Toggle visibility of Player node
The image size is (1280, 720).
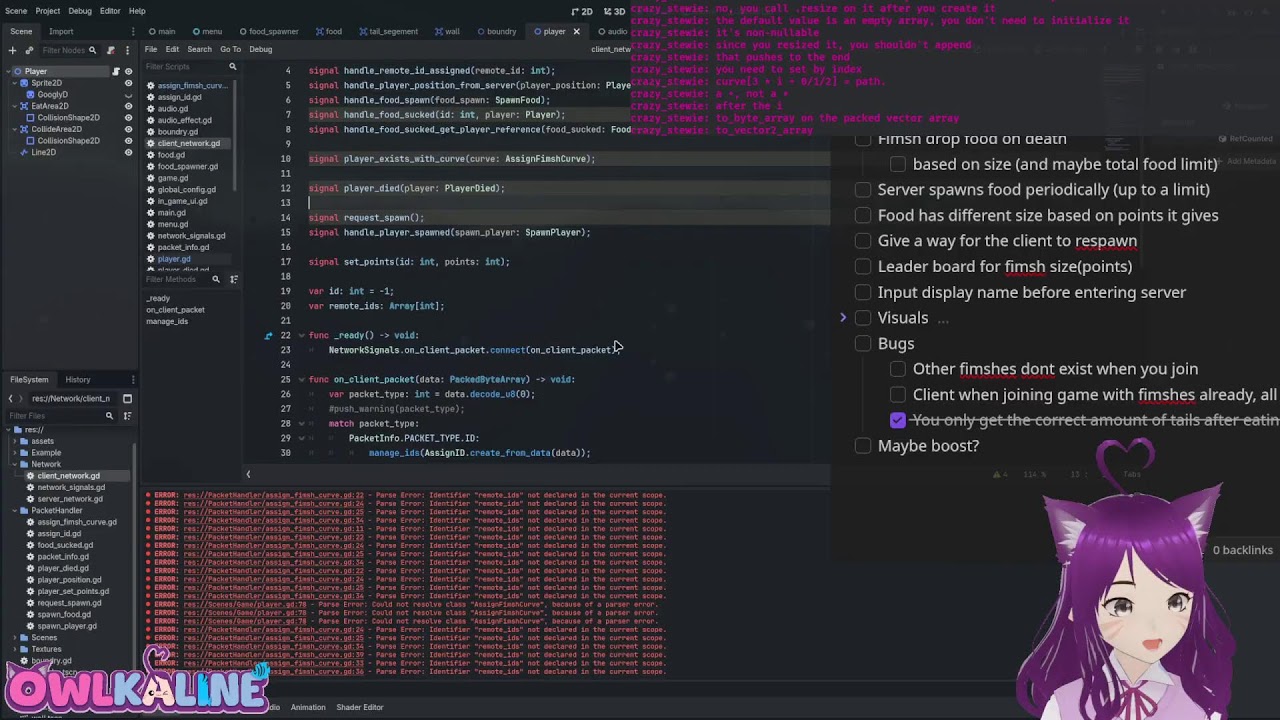pyautogui.click(x=128, y=71)
